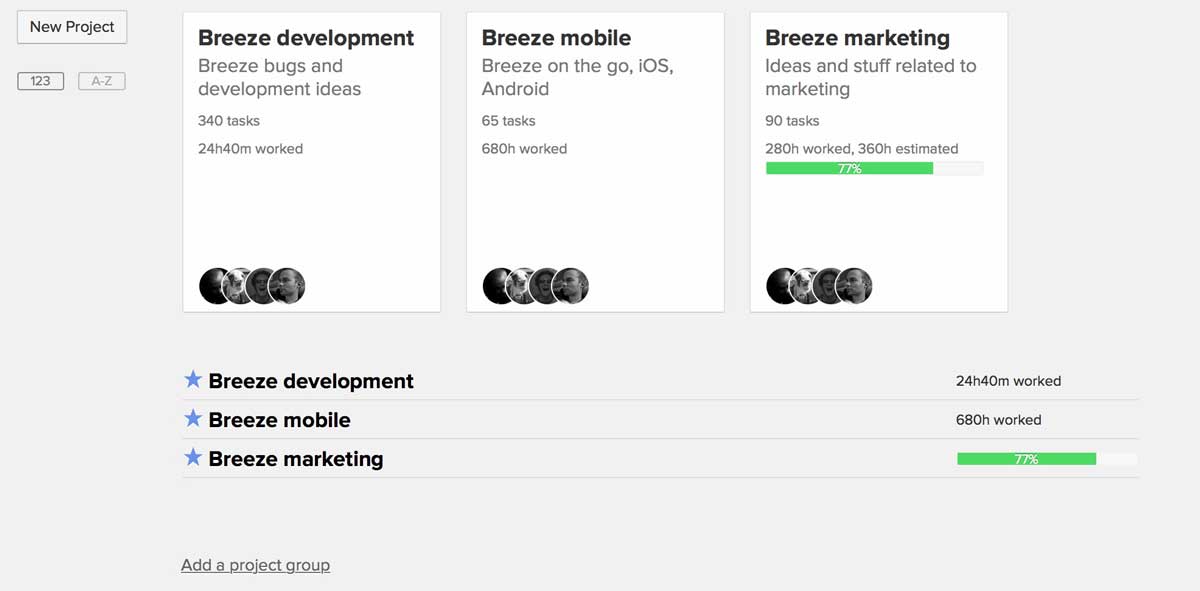Image resolution: width=1200 pixels, height=591 pixels.
Task: Select Breeze mobile in the project list
Action: [278, 420]
